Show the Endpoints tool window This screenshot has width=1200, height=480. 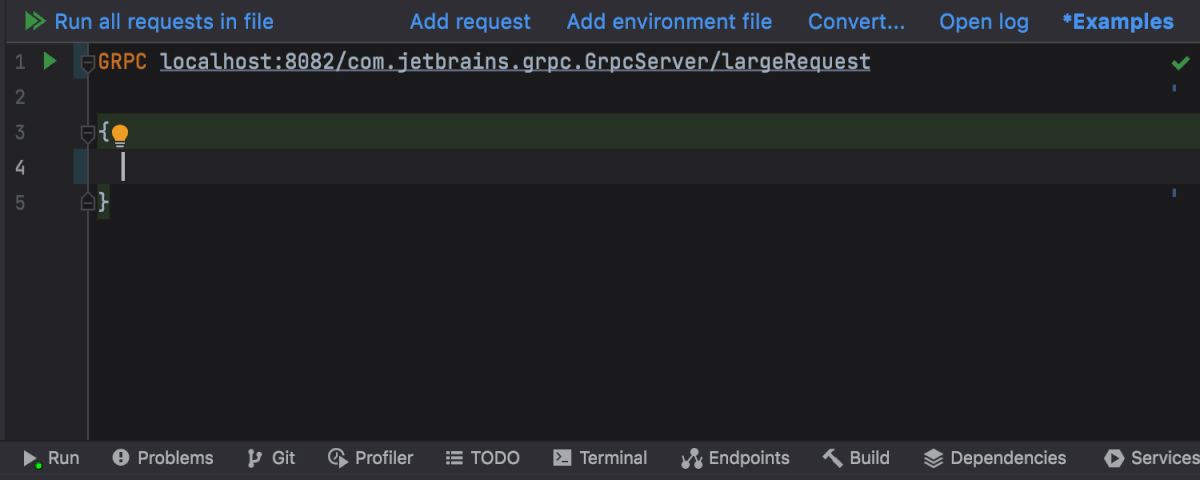(735, 458)
